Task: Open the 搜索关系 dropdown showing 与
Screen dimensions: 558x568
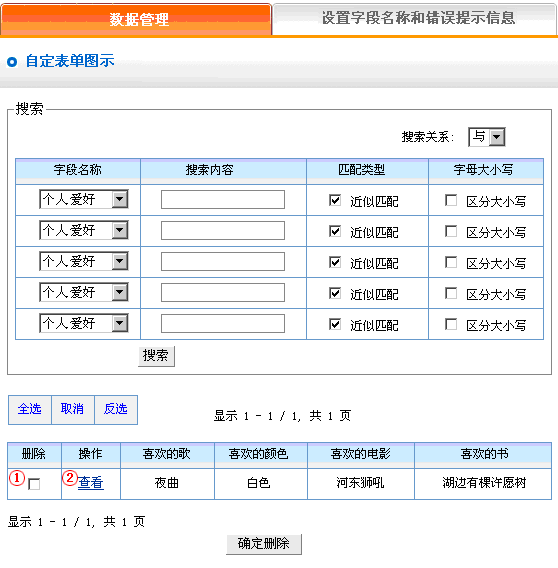Action: pyautogui.click(x=487, y=137)
